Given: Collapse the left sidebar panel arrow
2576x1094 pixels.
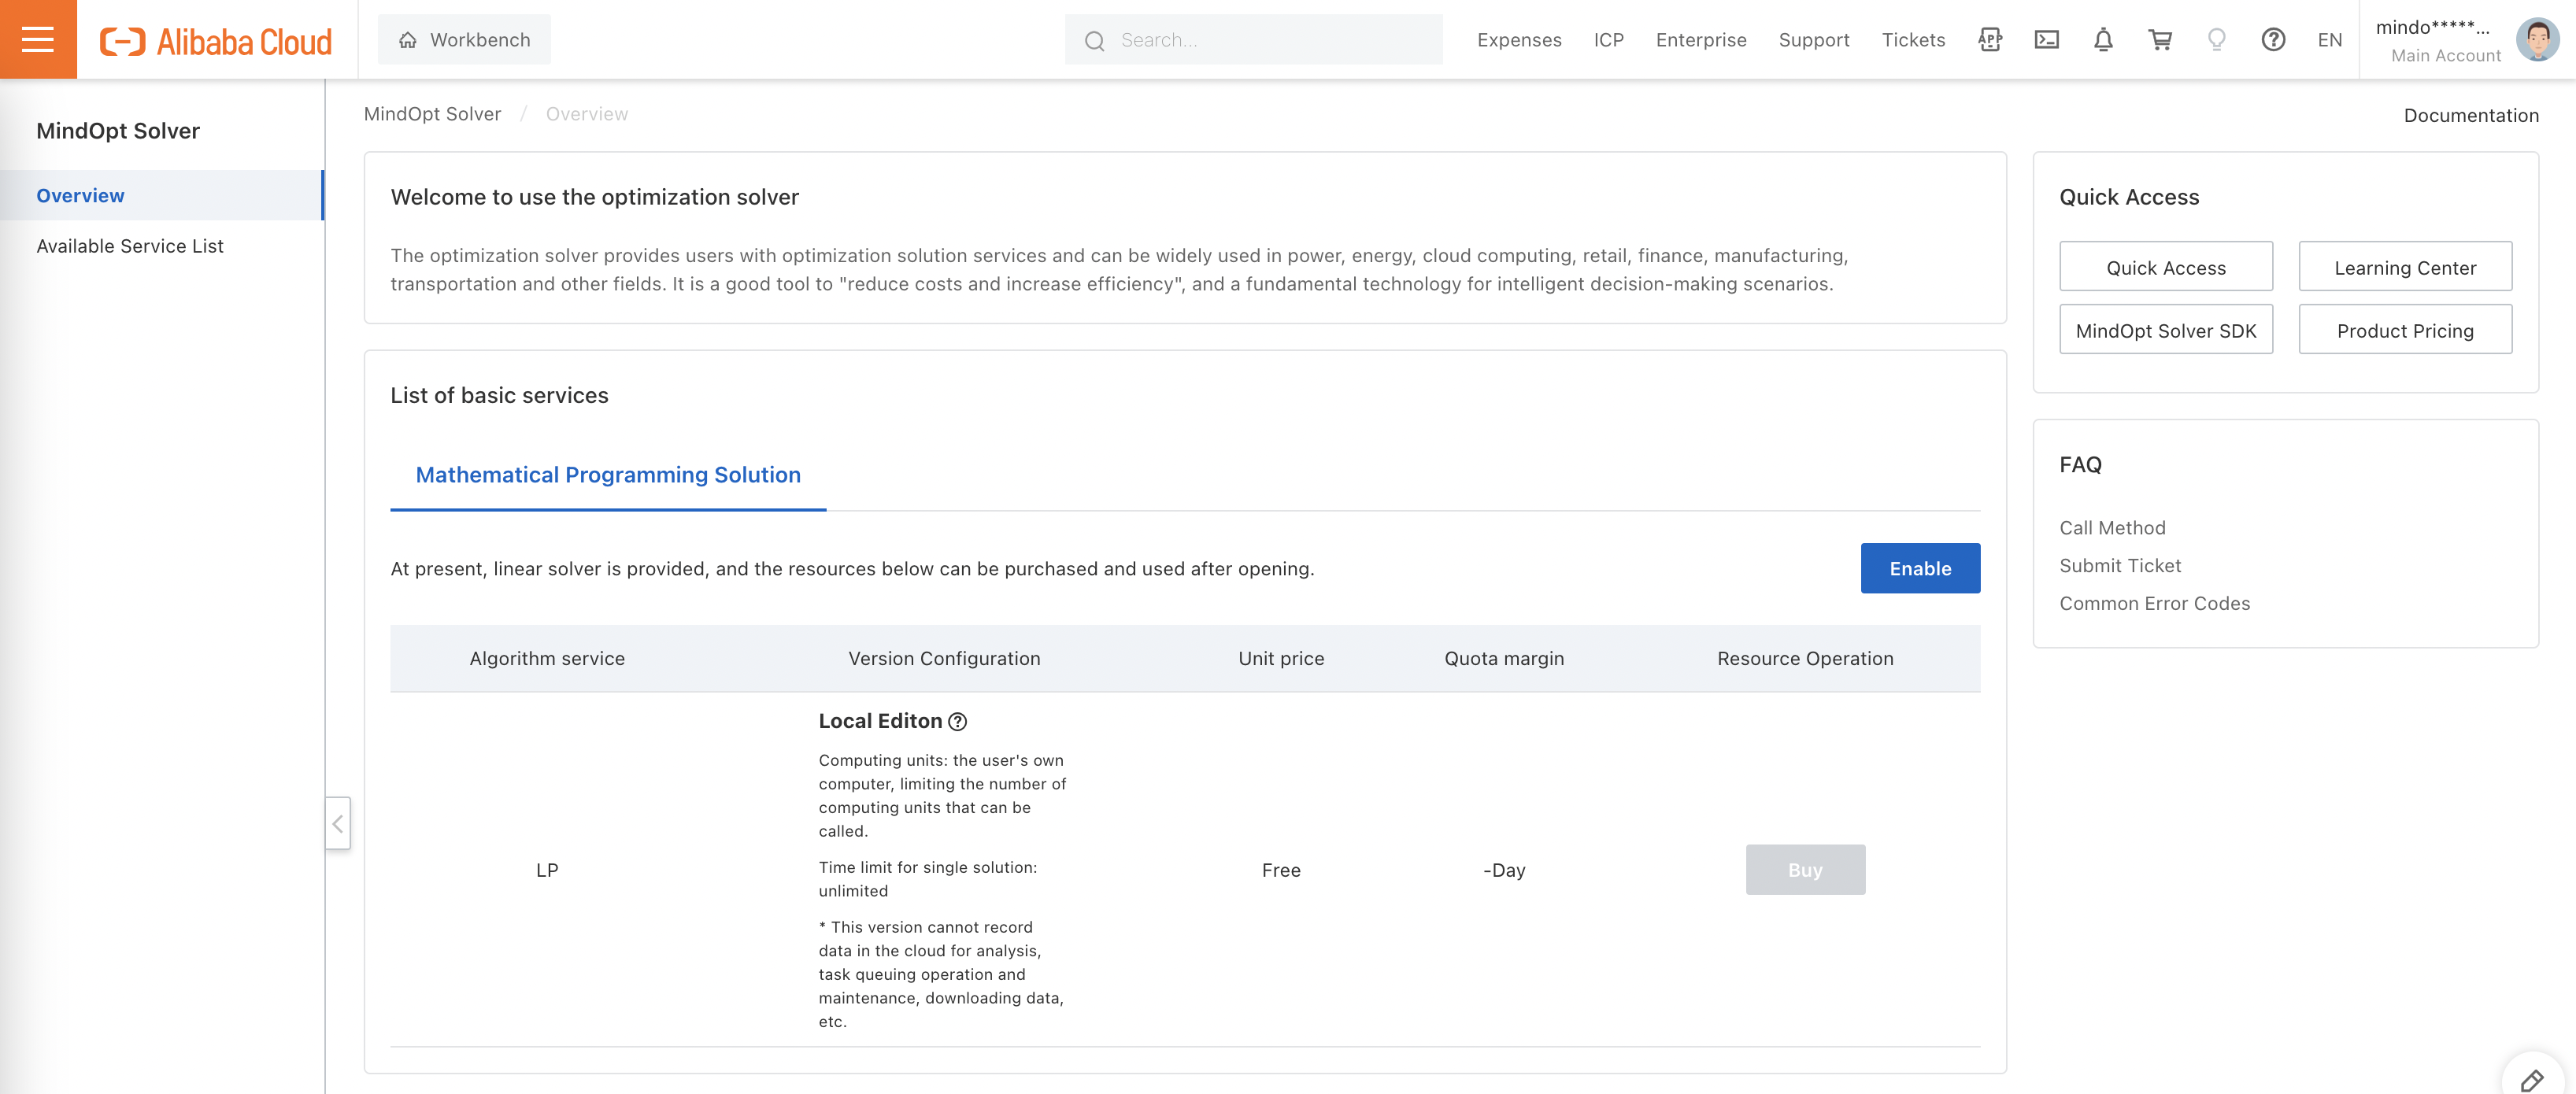Looking at the screenshot, I should pos(337,822).
